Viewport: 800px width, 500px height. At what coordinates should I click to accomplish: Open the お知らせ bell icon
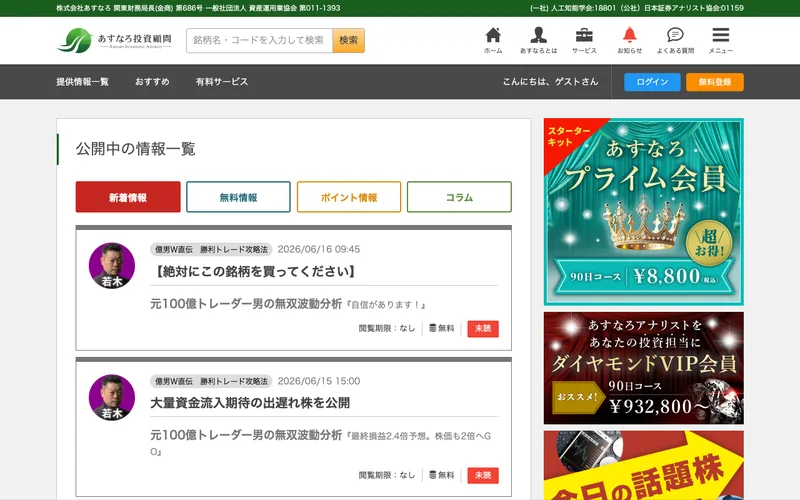[630, 40]
